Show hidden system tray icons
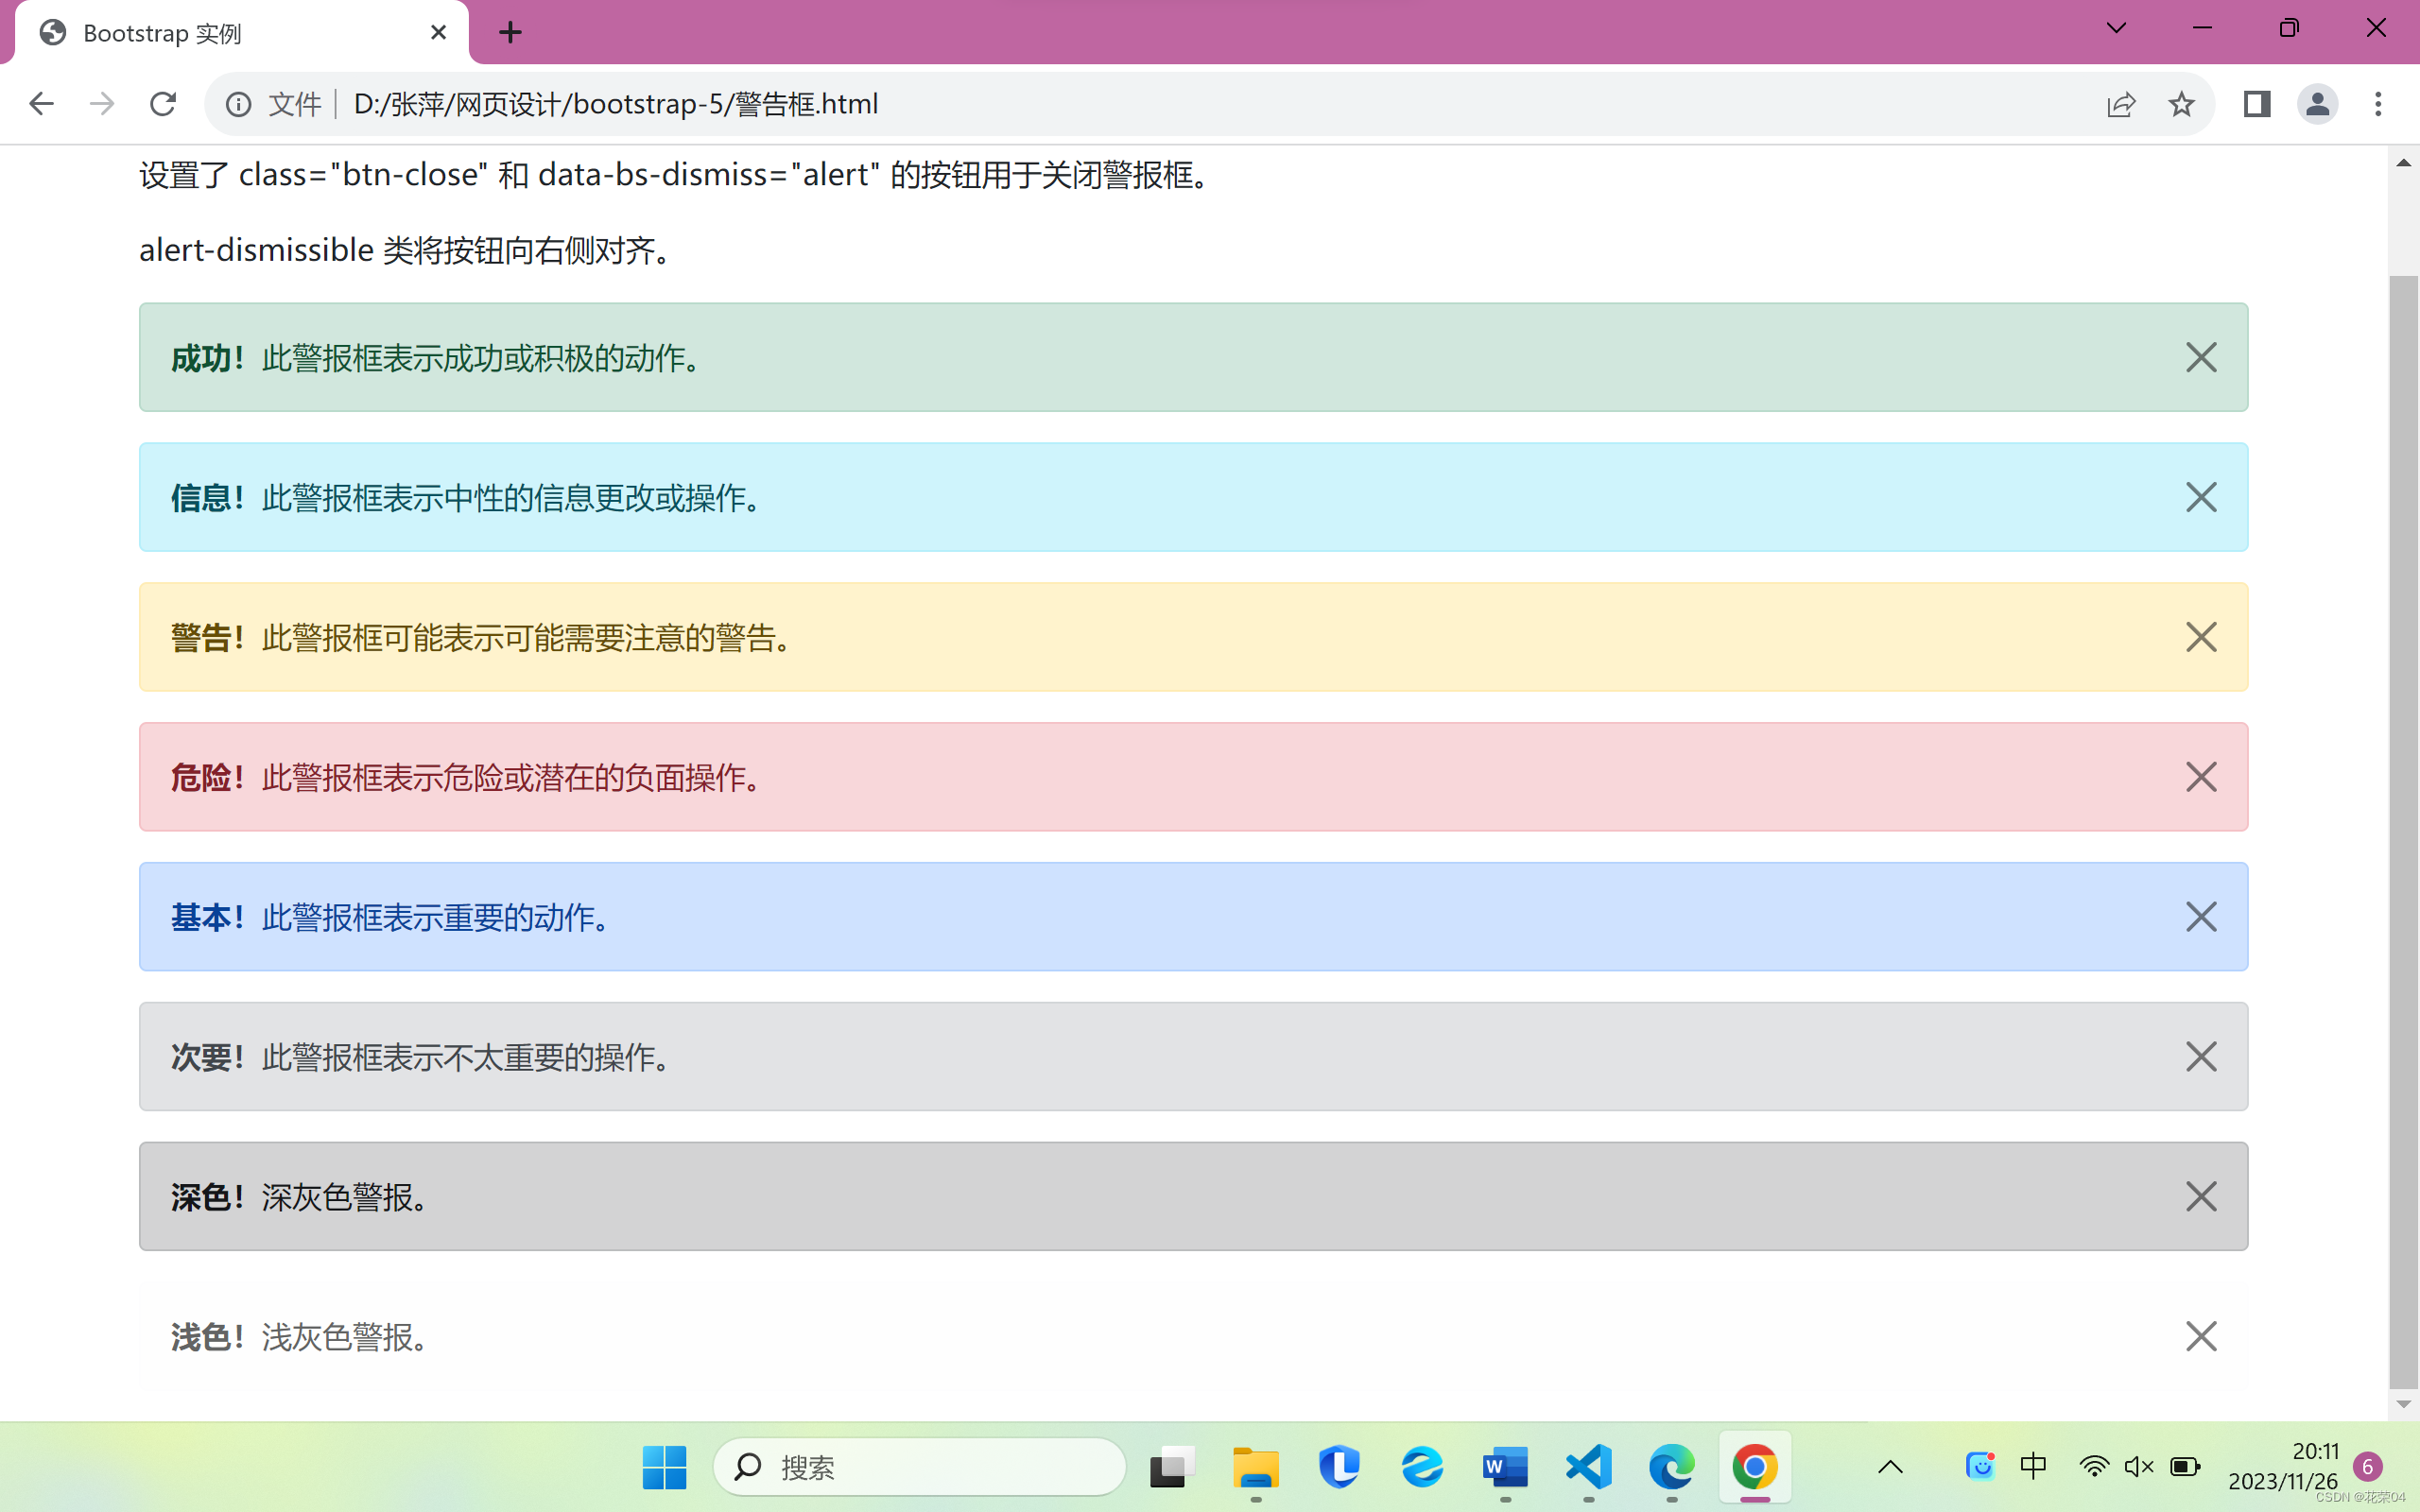 tap(1890, 1467)
